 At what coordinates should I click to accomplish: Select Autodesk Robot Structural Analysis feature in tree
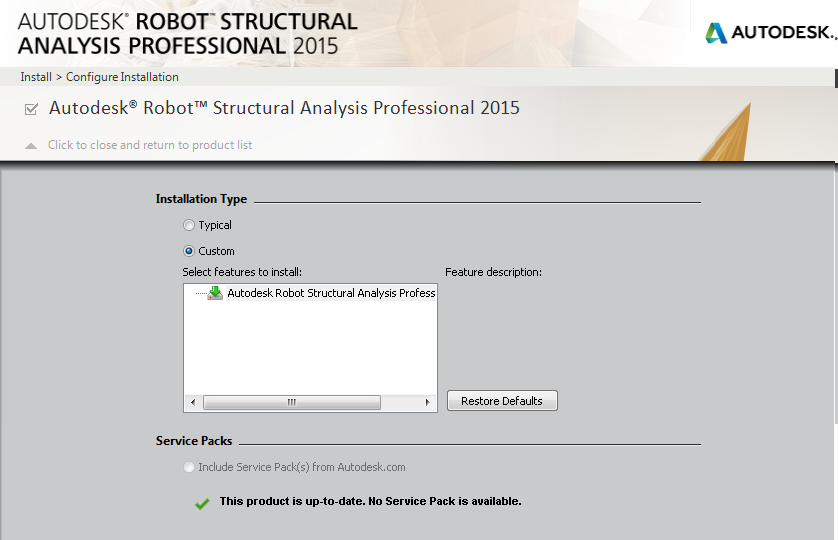(x=331, y=293)
